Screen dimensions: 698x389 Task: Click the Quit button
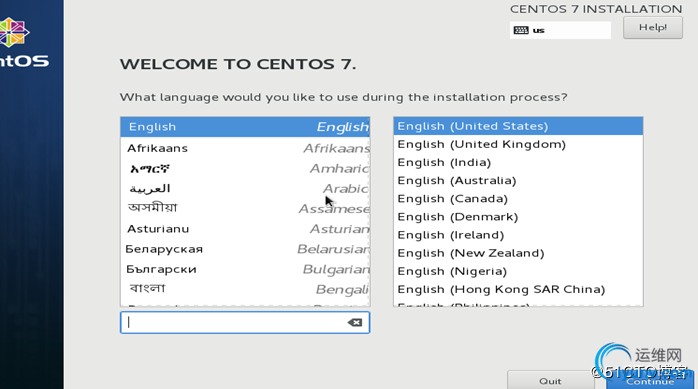(x=550, y=381)
